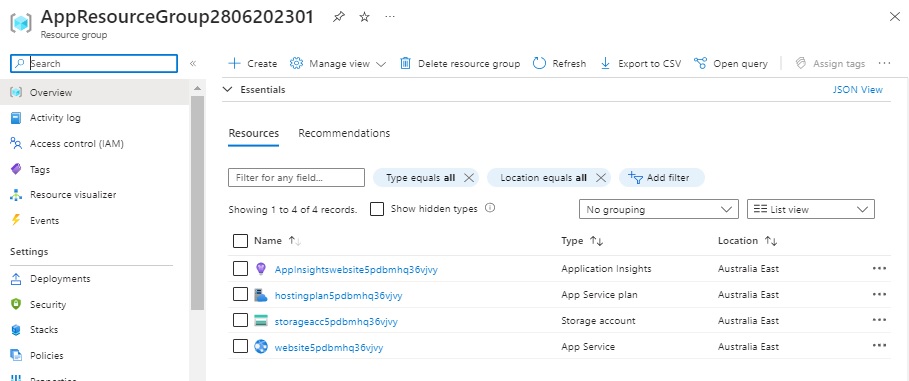Sort by the Name column arrows
The image size is (909, 381).
pos(294,241)
